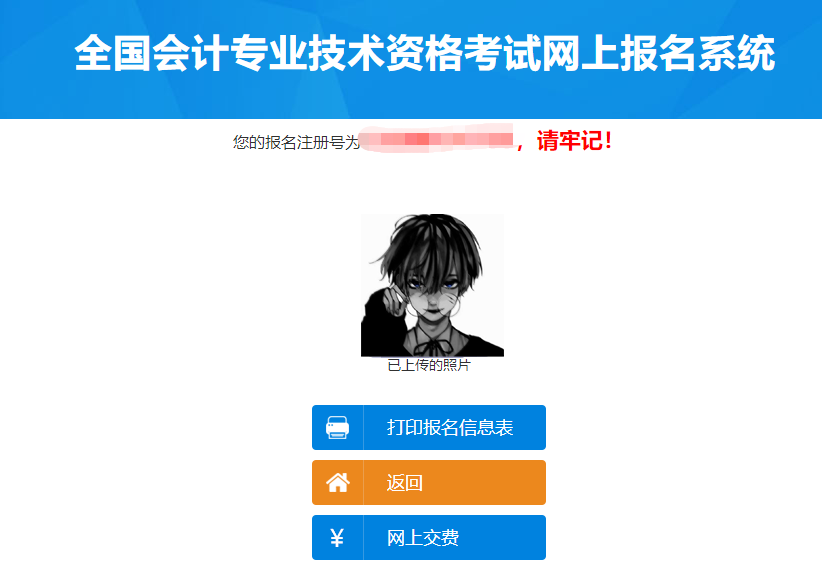Click the yen currency icon
This screenshot has height=583, width=822.
[337, 537]
